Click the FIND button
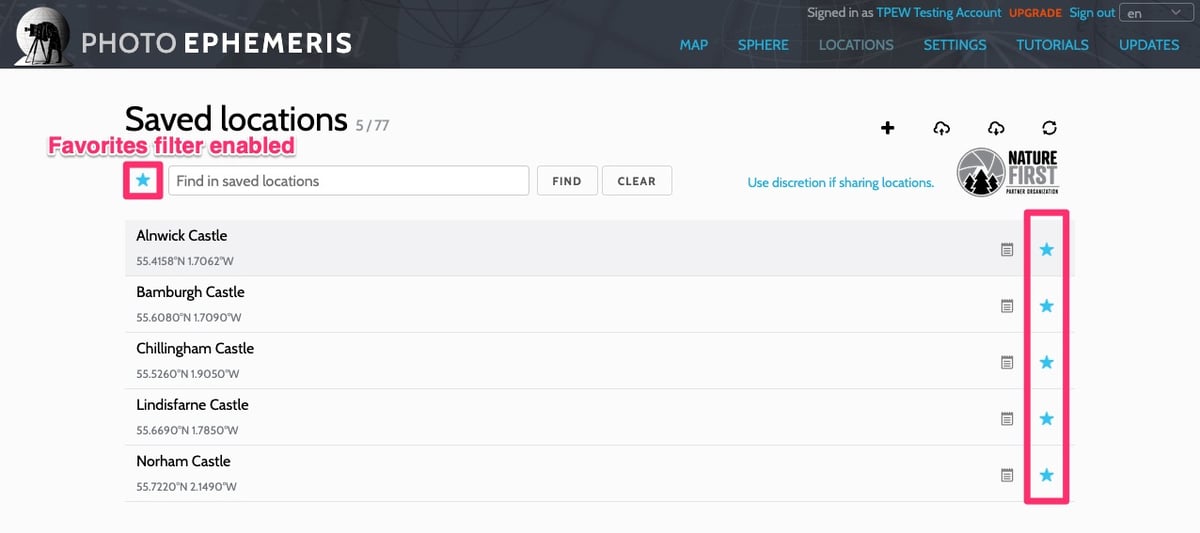The height and width of the screenshot is (533, 1200). 567,181
